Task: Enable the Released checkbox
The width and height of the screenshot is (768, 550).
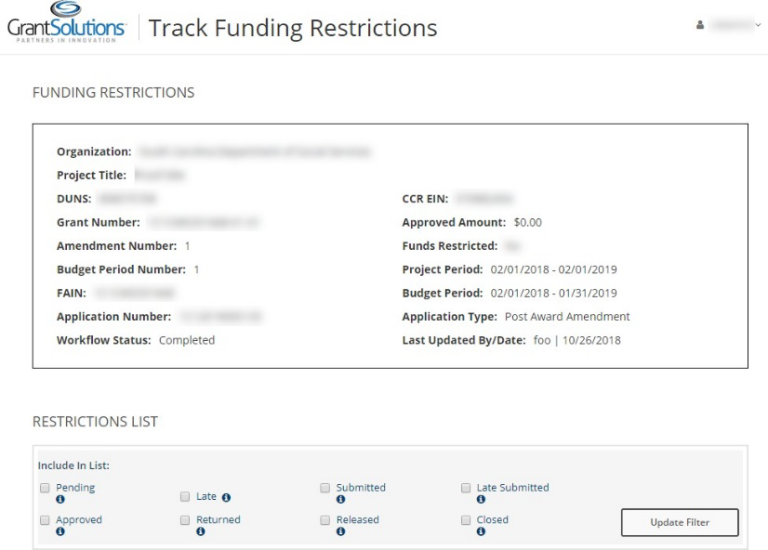Action: point(325,520)
